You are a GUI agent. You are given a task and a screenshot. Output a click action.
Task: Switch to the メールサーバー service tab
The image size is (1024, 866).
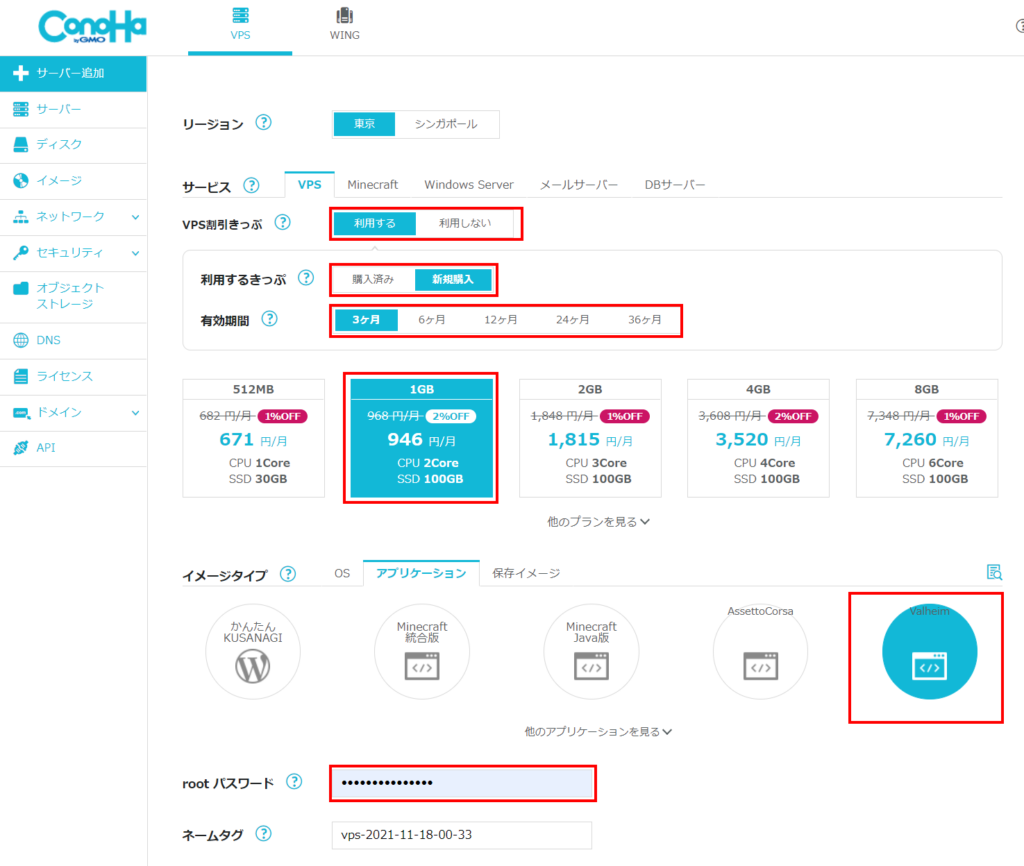pos(579,185)
